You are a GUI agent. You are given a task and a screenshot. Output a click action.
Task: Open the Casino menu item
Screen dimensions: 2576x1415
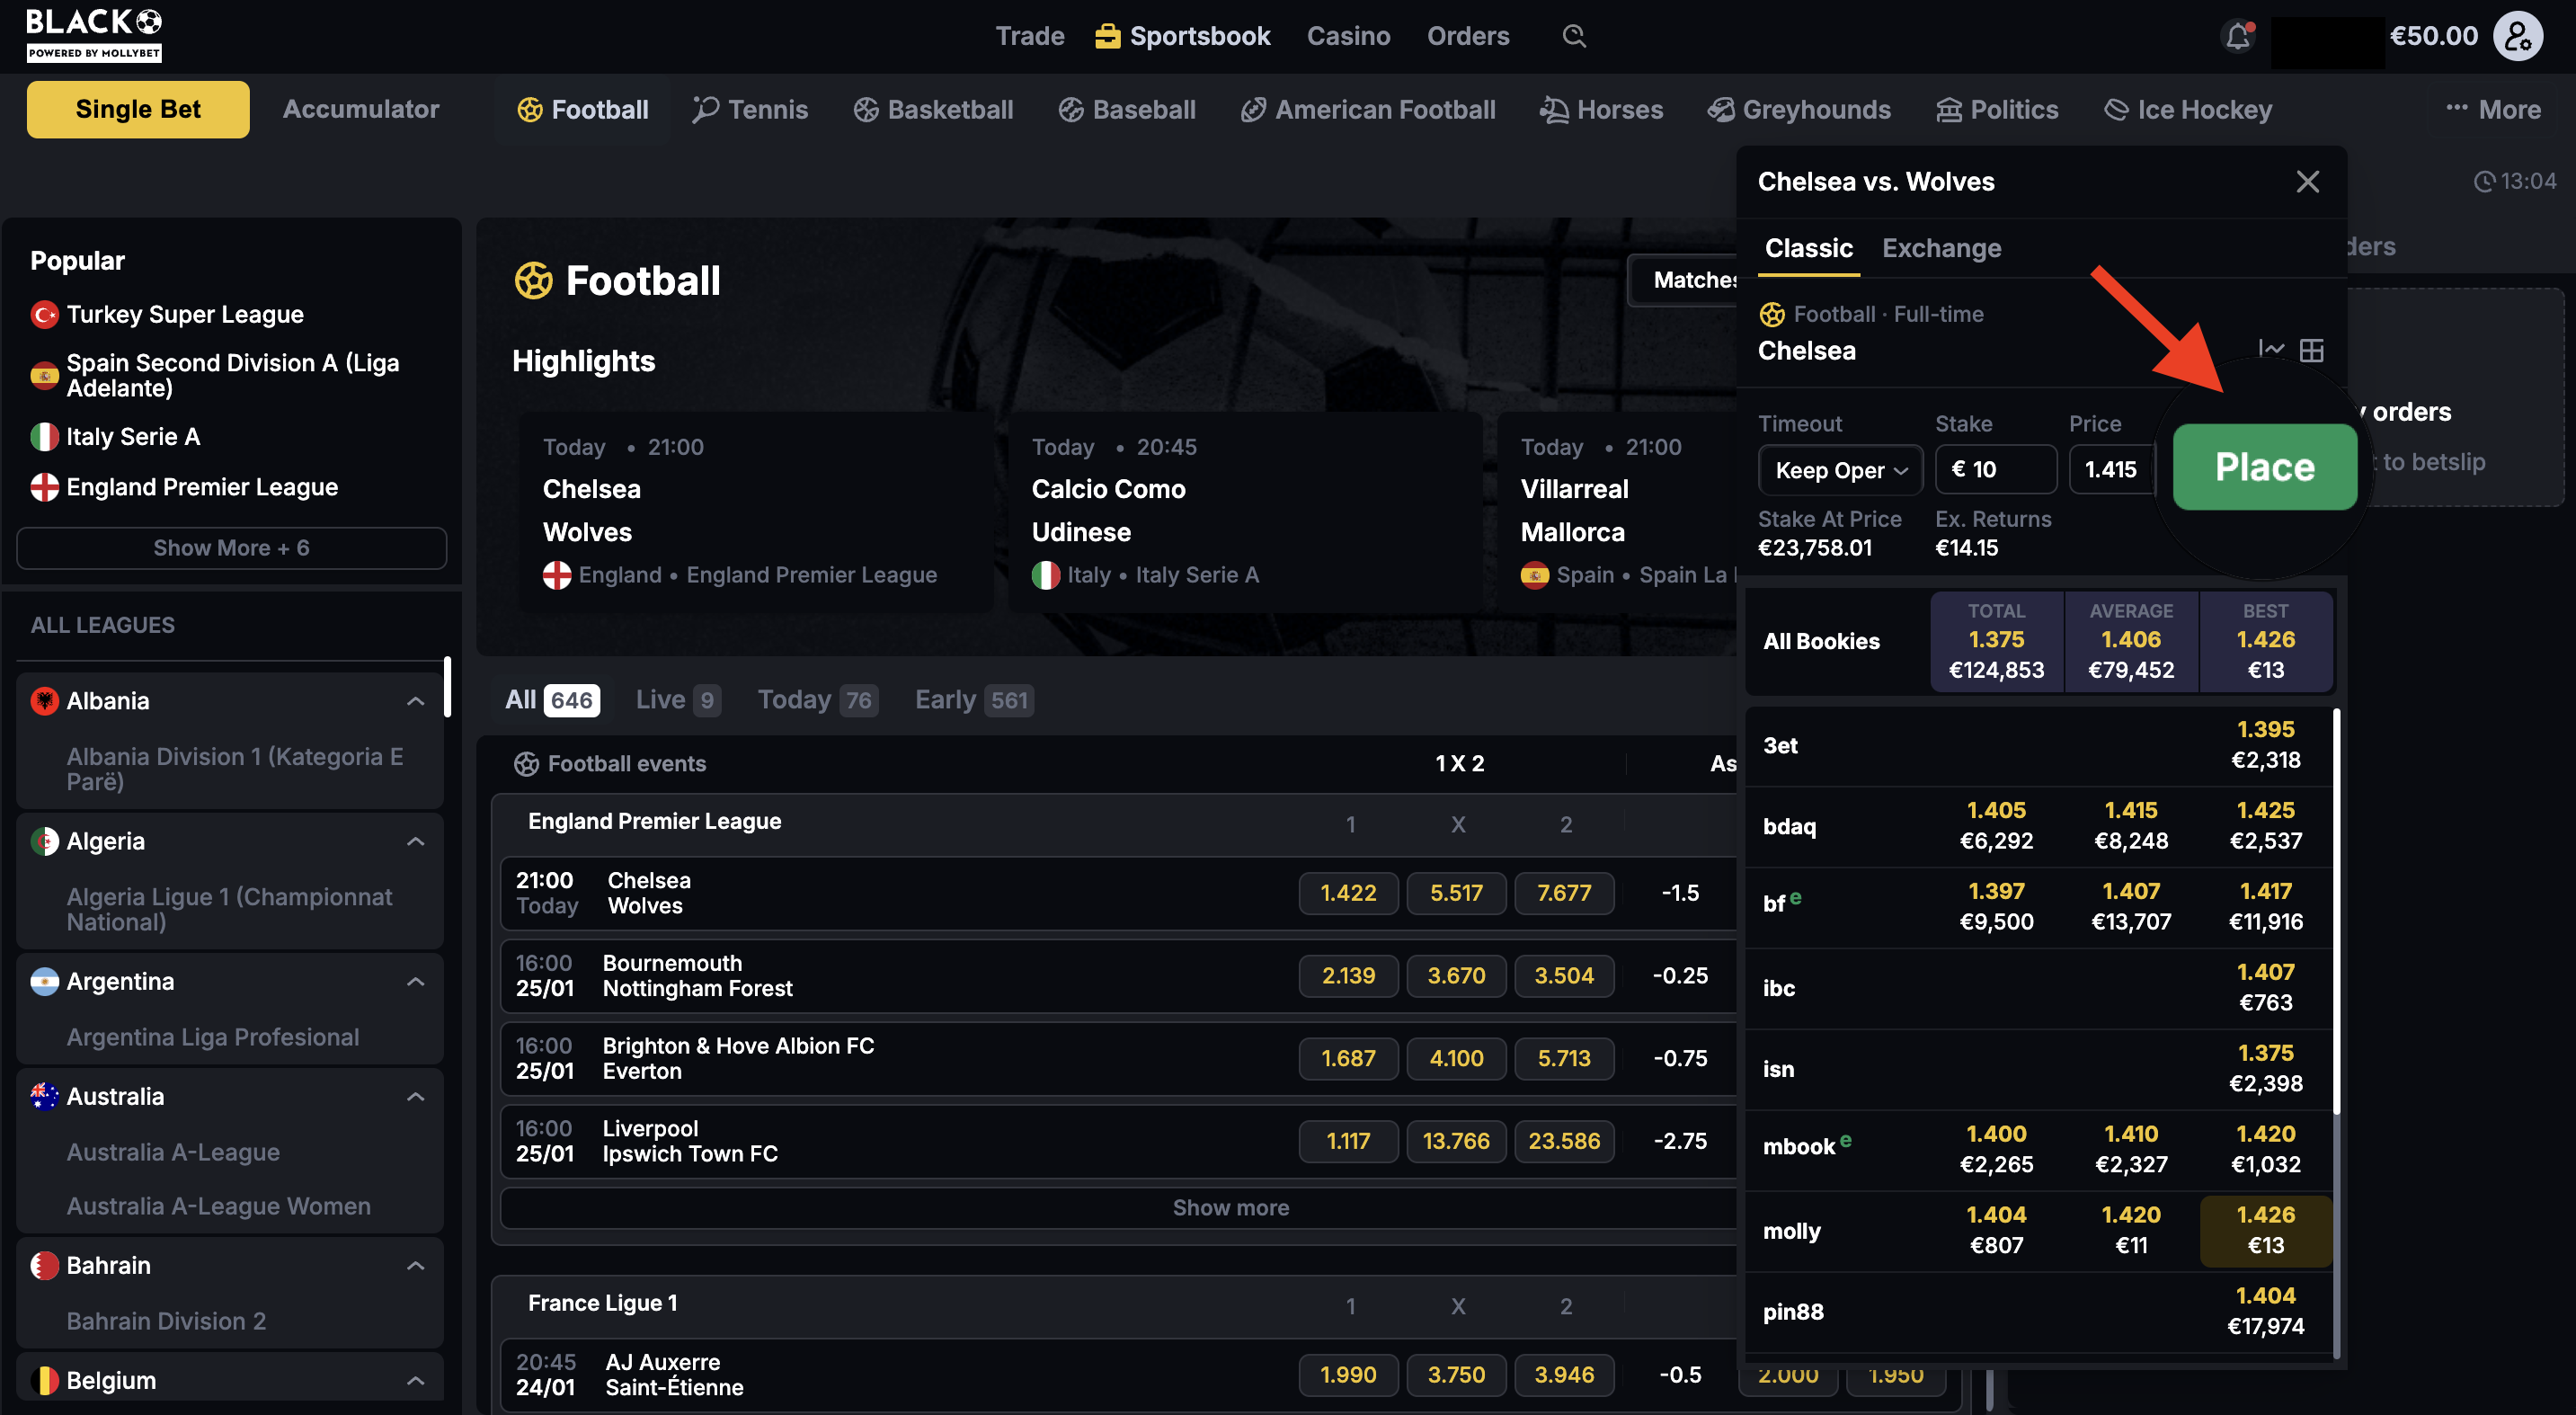coord(1348,36)
